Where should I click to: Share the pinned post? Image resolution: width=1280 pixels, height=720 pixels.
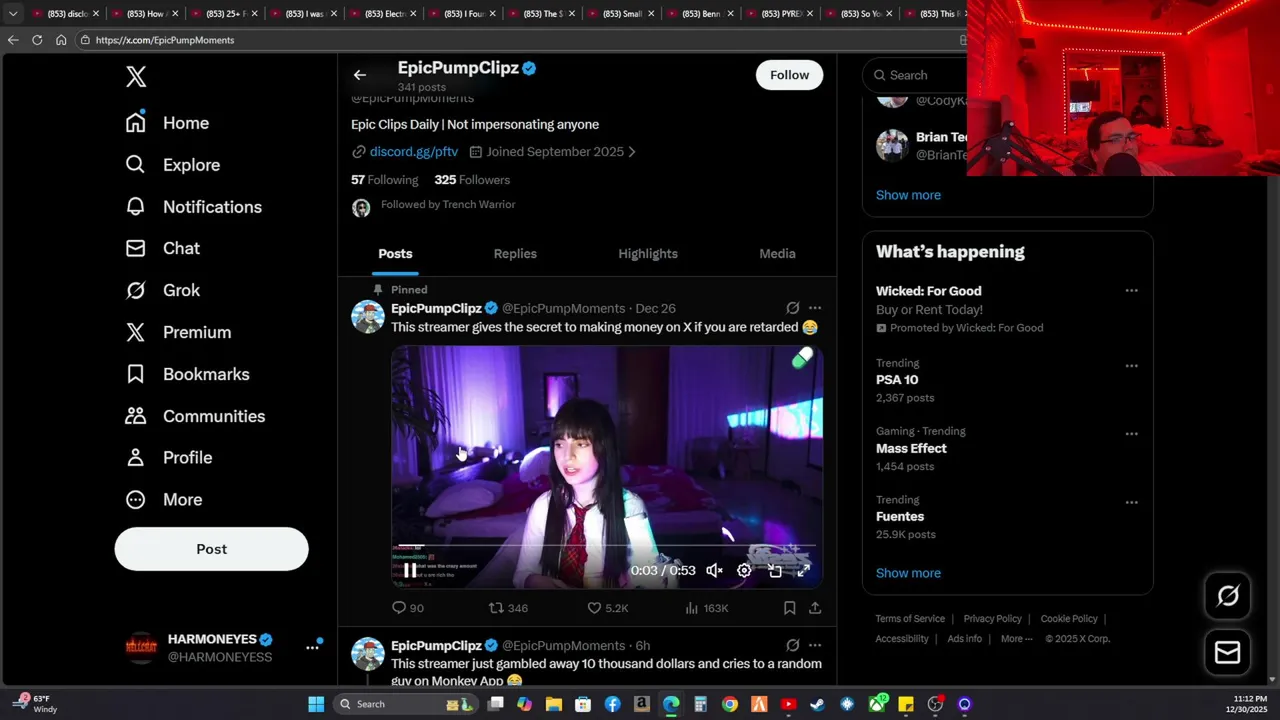(815, 608)
